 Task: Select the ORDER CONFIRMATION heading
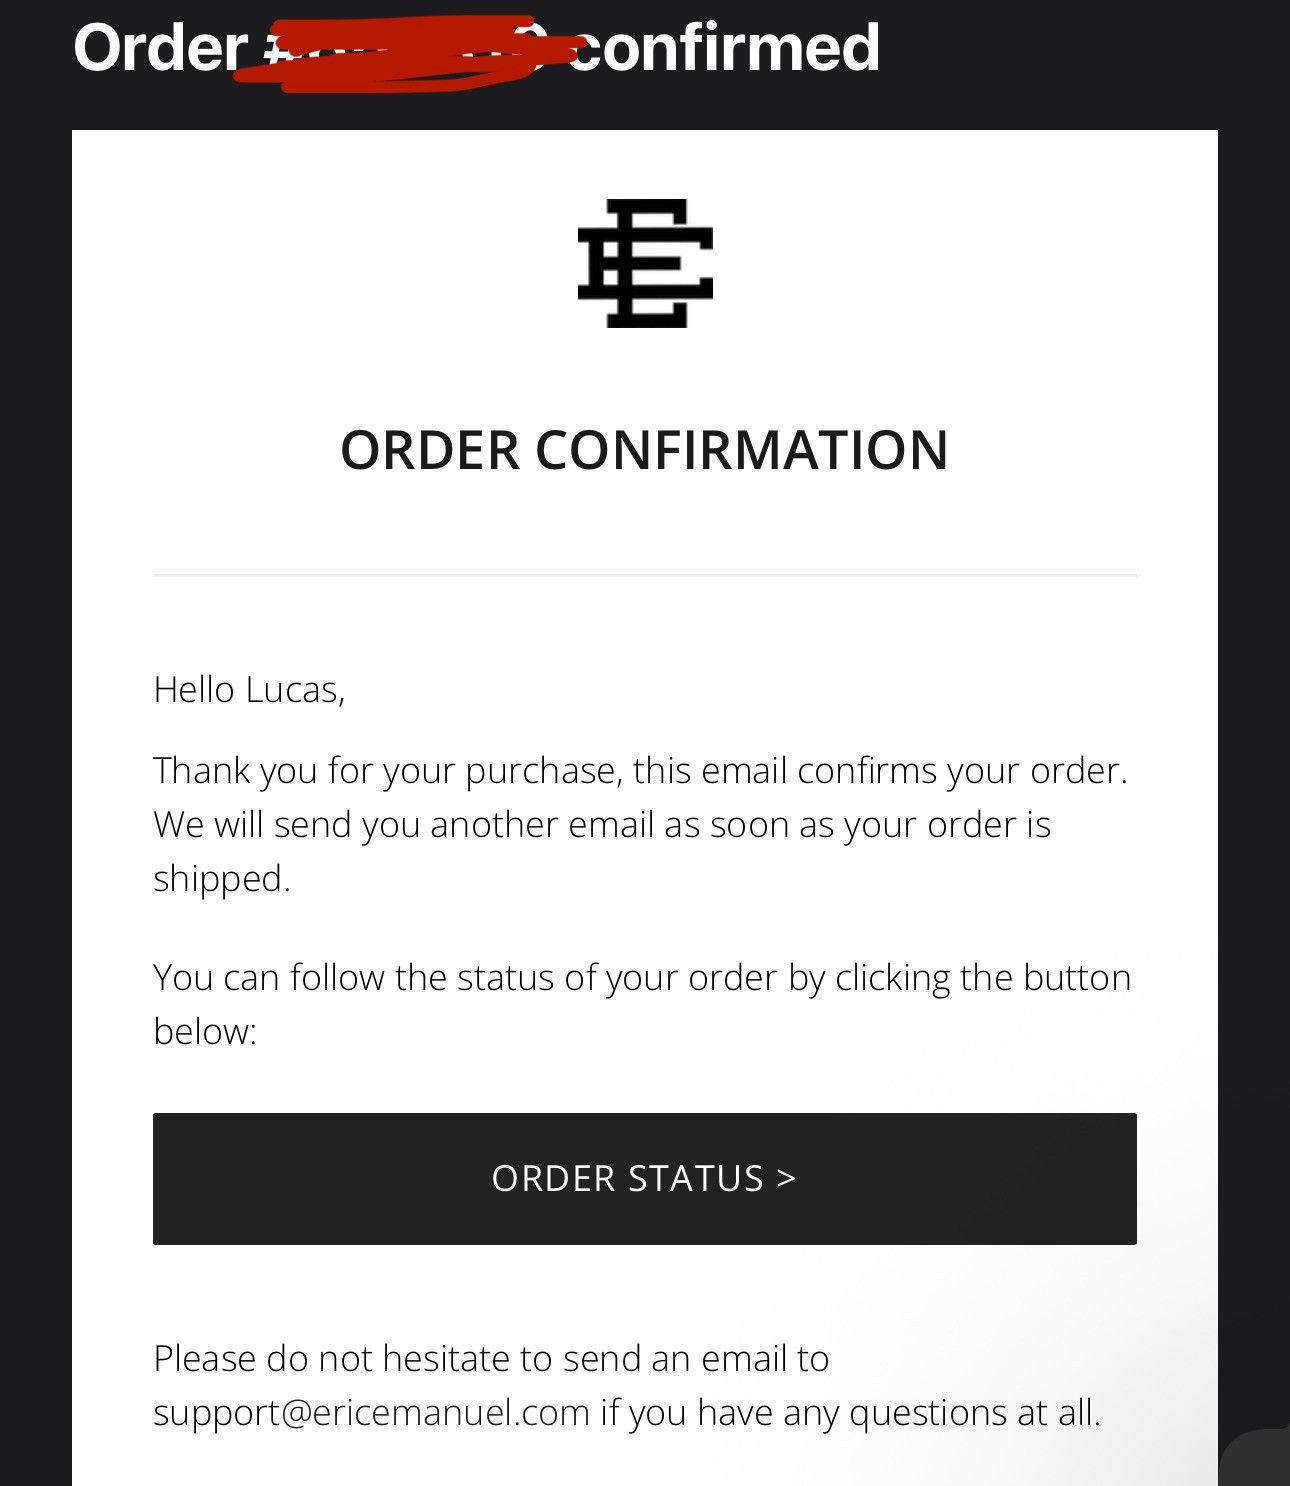tap(645, 450)
